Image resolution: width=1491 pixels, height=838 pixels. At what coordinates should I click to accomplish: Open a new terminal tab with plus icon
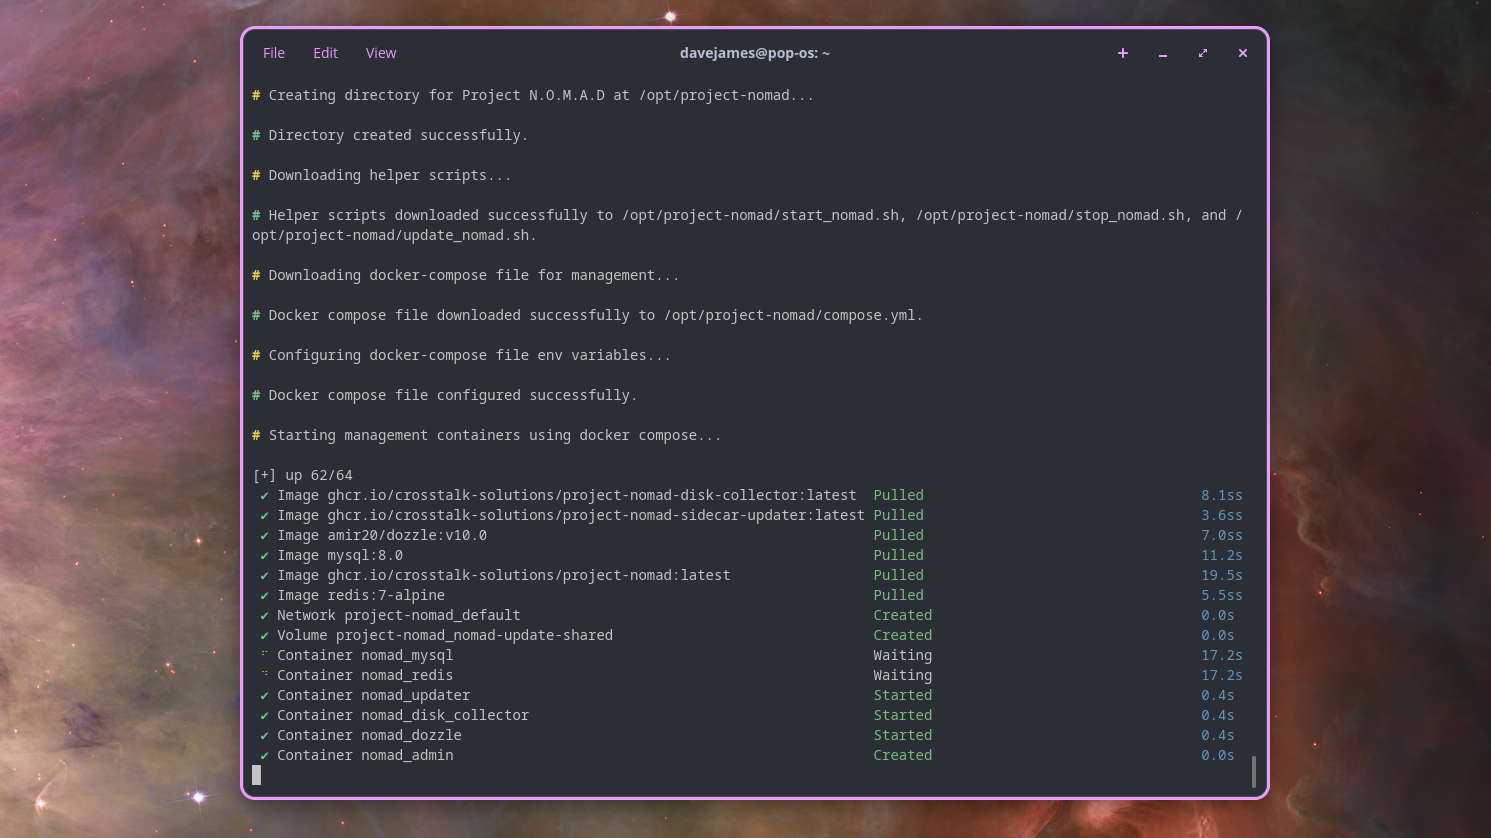click(1122, 53)
